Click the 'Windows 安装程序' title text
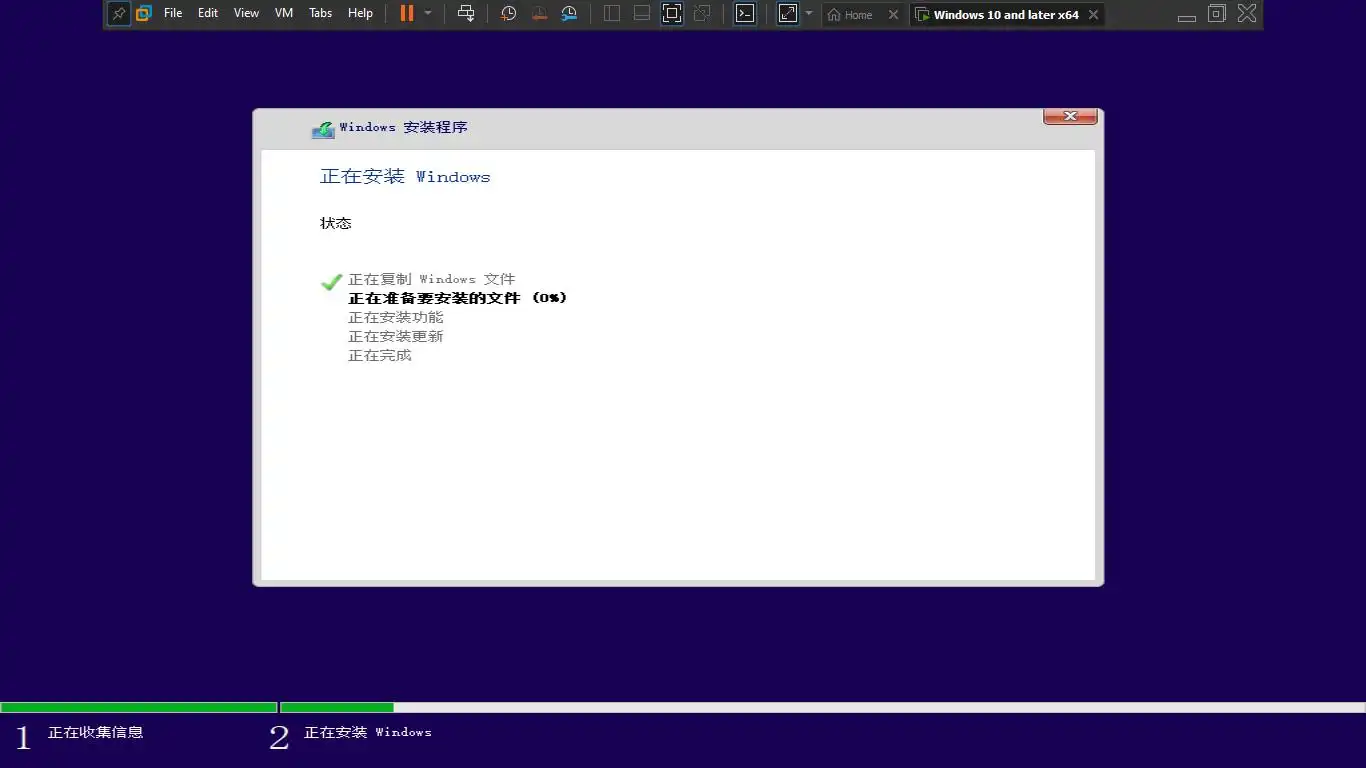Viewport: 1366px width, 768px height. (404, 127)
